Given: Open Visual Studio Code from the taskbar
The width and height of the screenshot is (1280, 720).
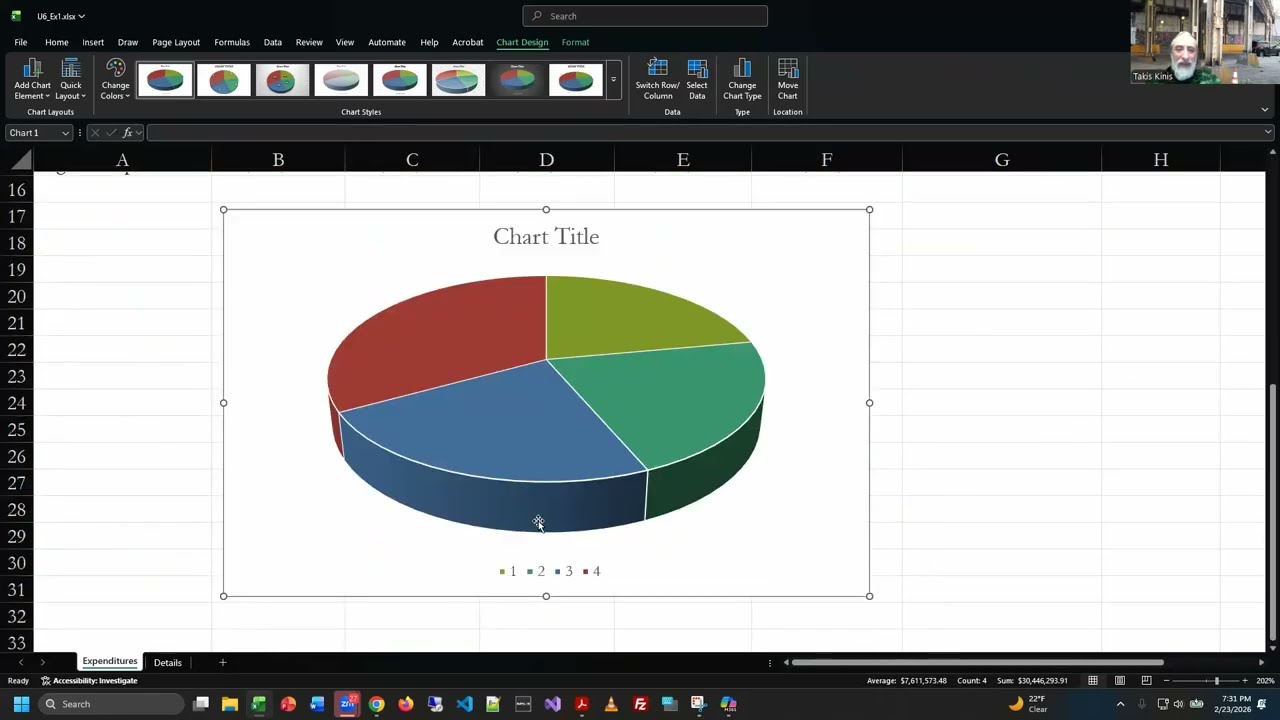Looking at the screenshot, I should tap(464, 704).
